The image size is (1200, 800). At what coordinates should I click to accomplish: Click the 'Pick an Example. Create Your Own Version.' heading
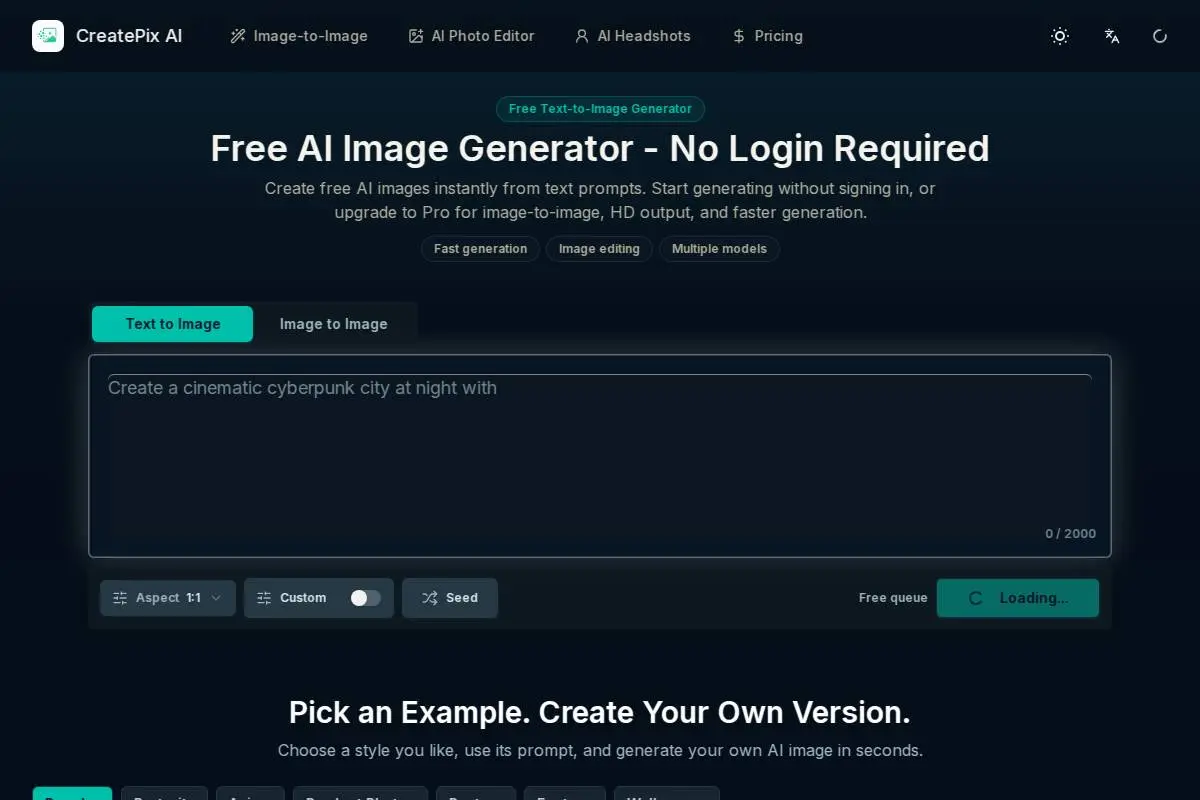coord(600,713)
